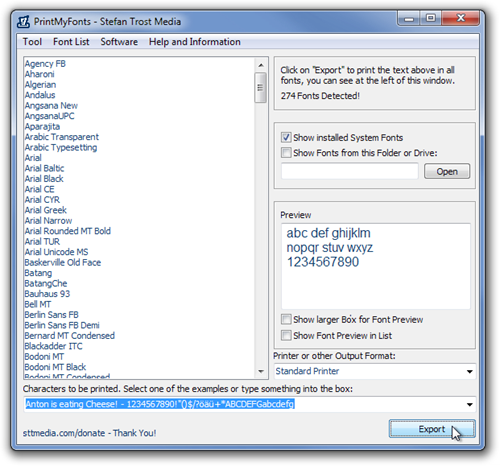Select Aparajita in the font list
Viewport: 500px width, 466px height.
tap(42, 126)
